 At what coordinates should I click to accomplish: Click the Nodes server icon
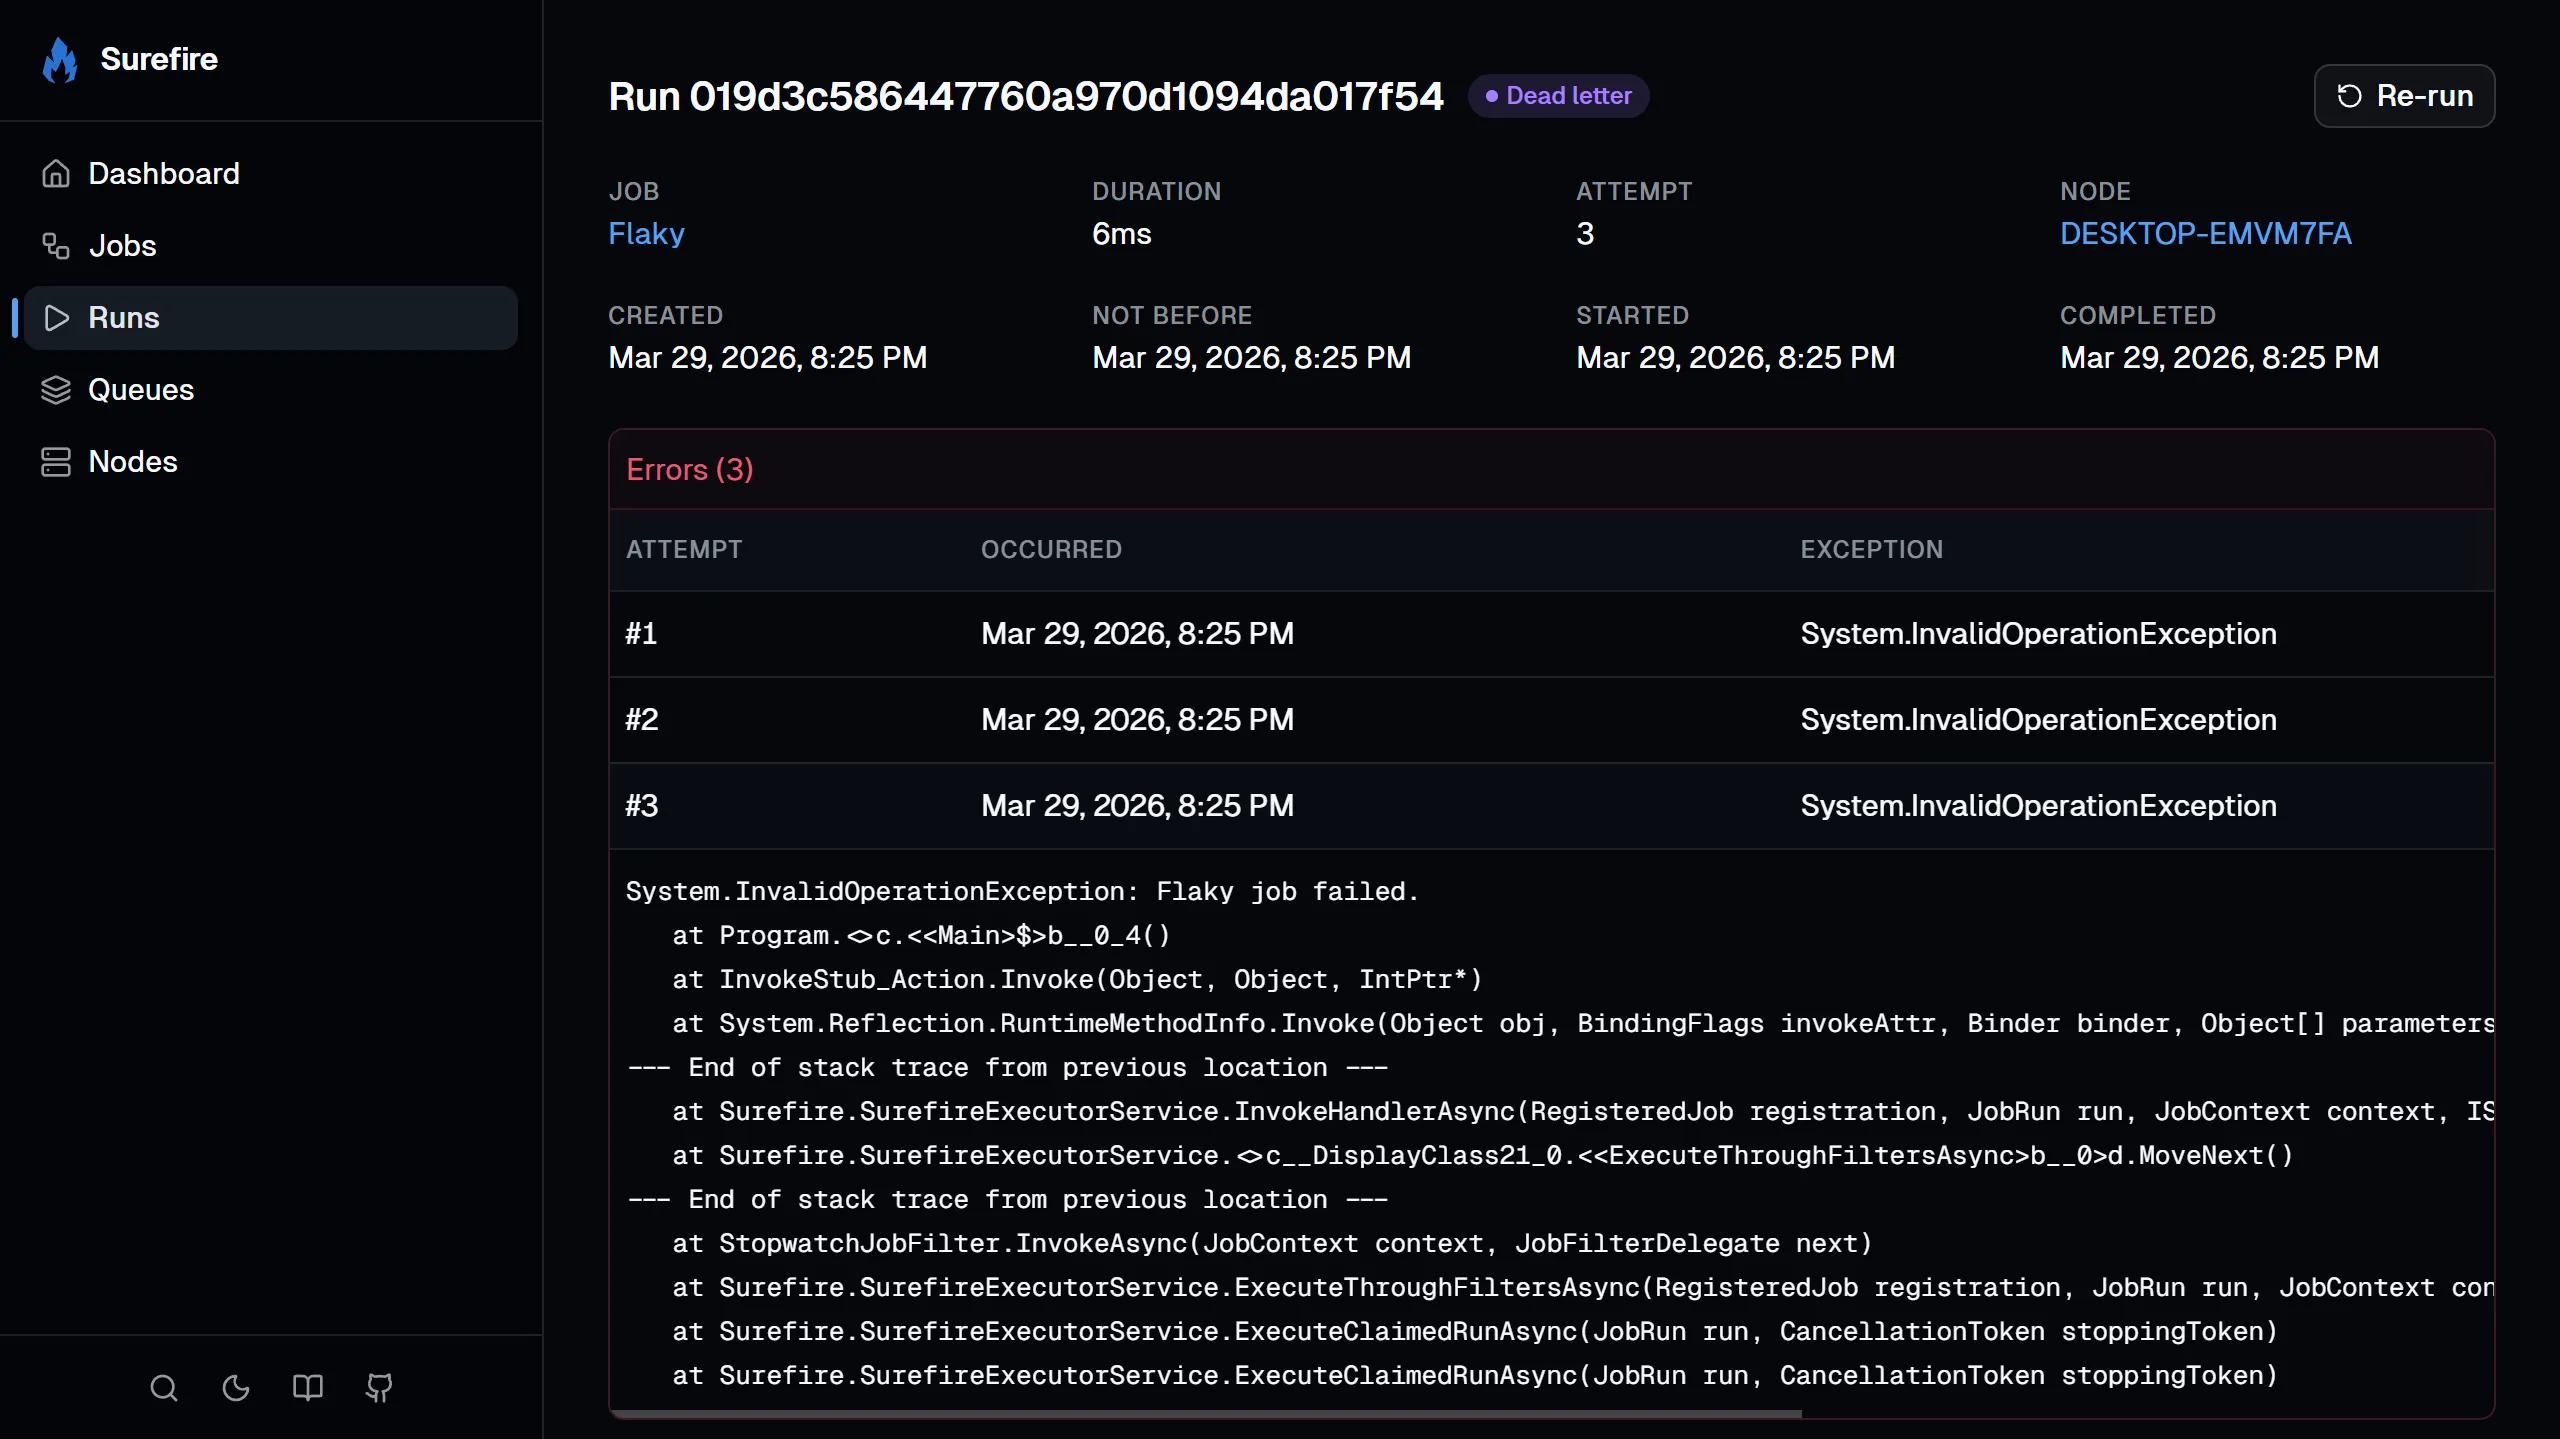point(56,462)
